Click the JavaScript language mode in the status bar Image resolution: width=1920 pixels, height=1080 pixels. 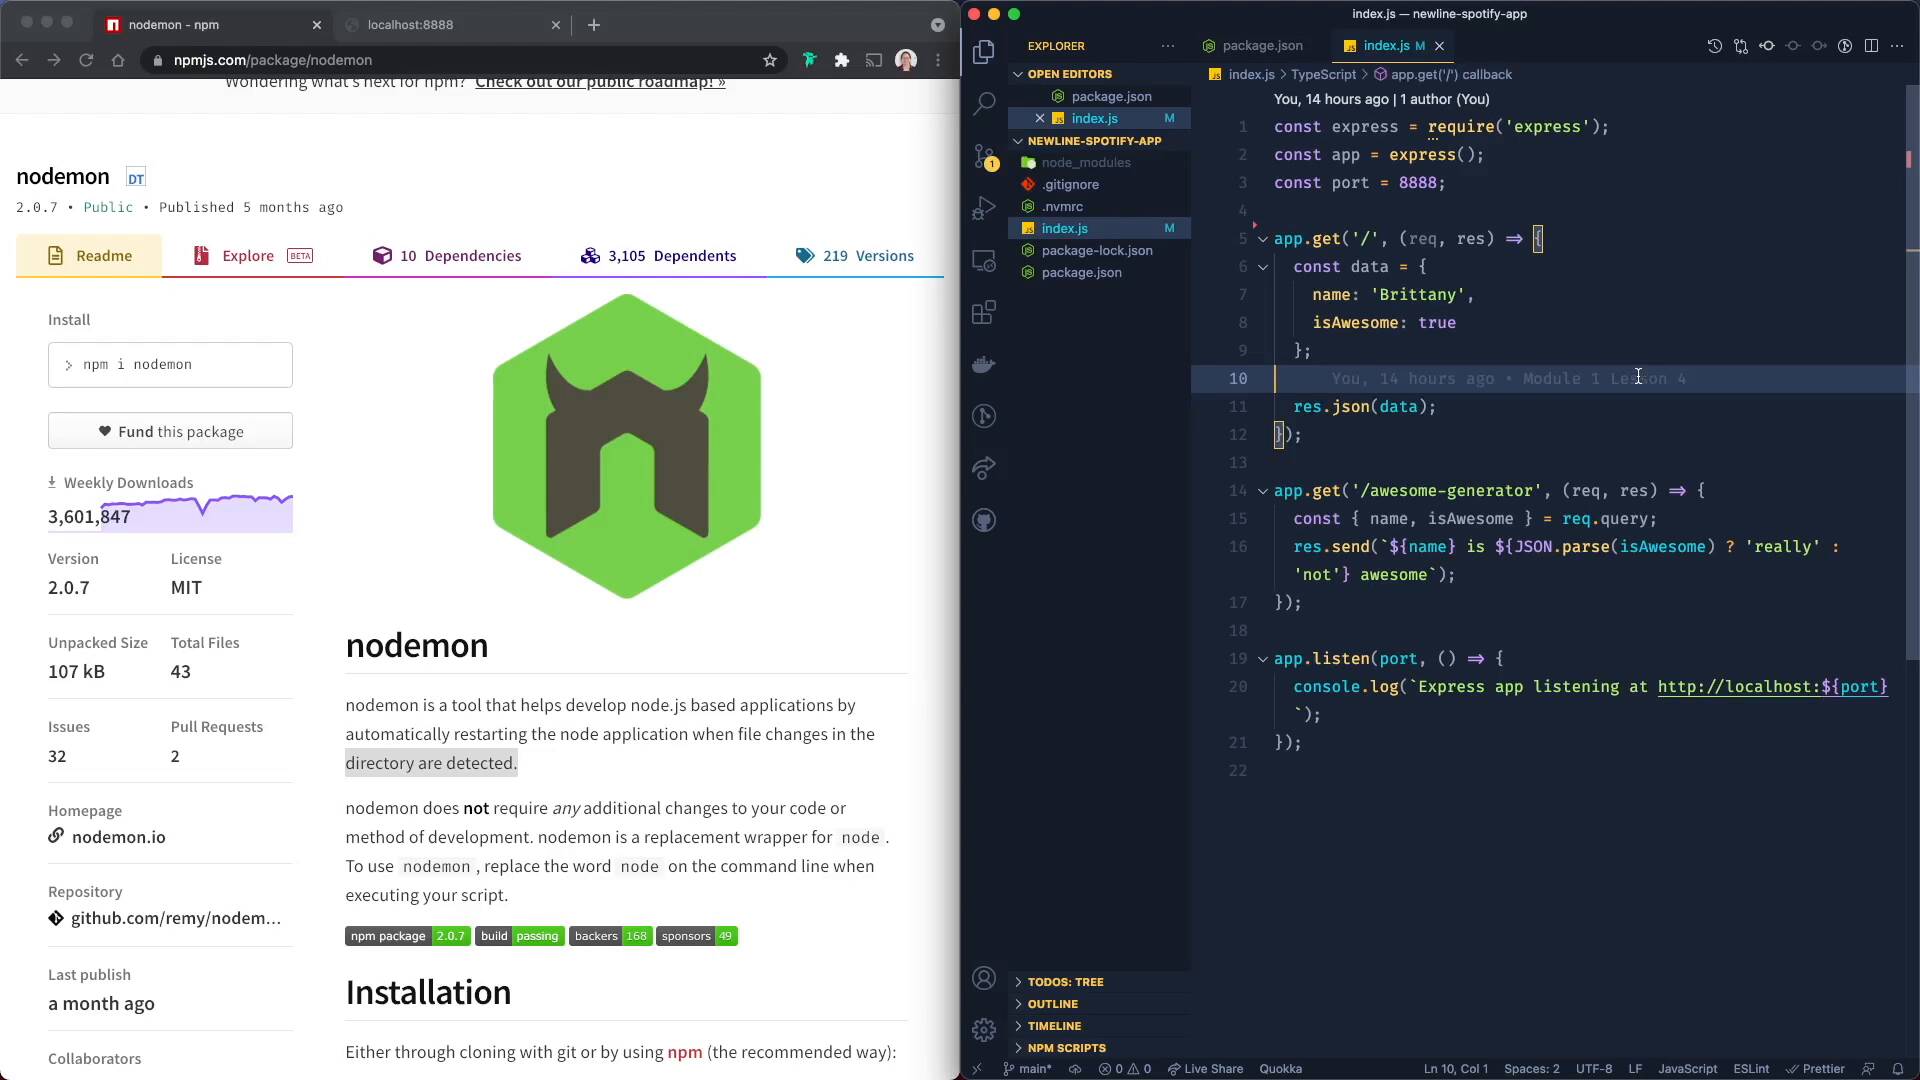(1687, 1069)
